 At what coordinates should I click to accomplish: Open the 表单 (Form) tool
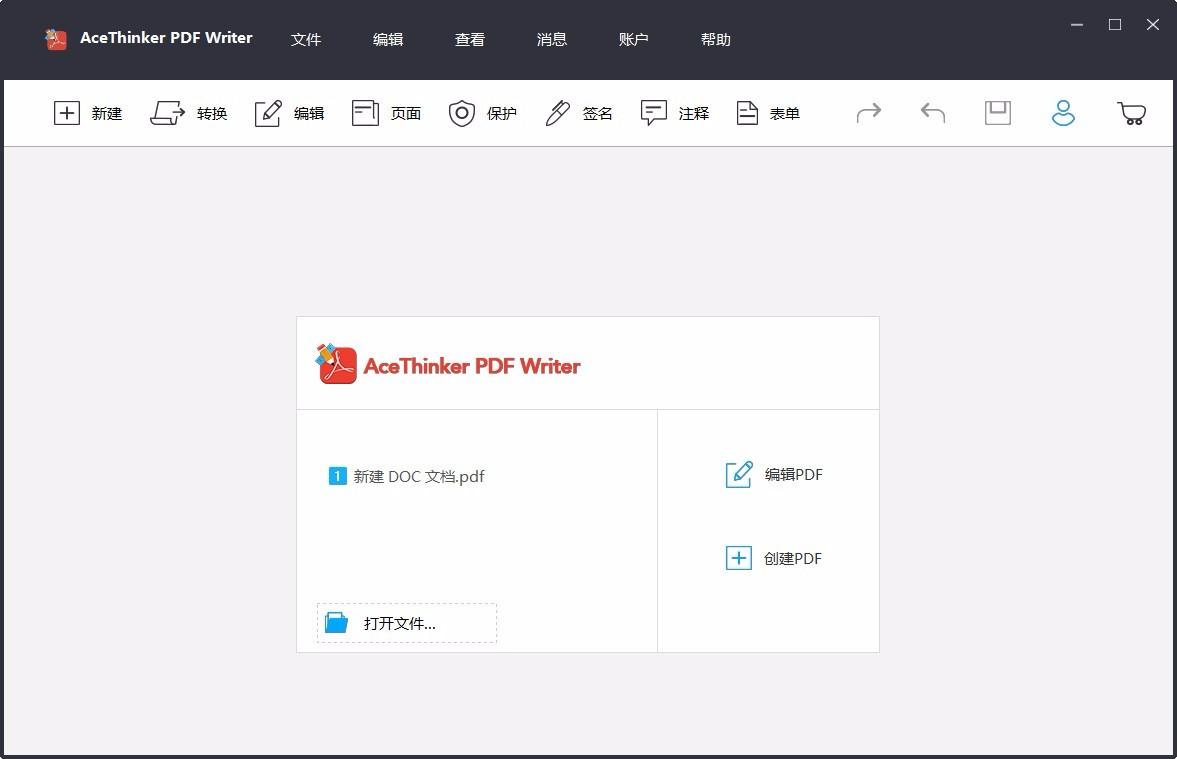tap(768, 113)
